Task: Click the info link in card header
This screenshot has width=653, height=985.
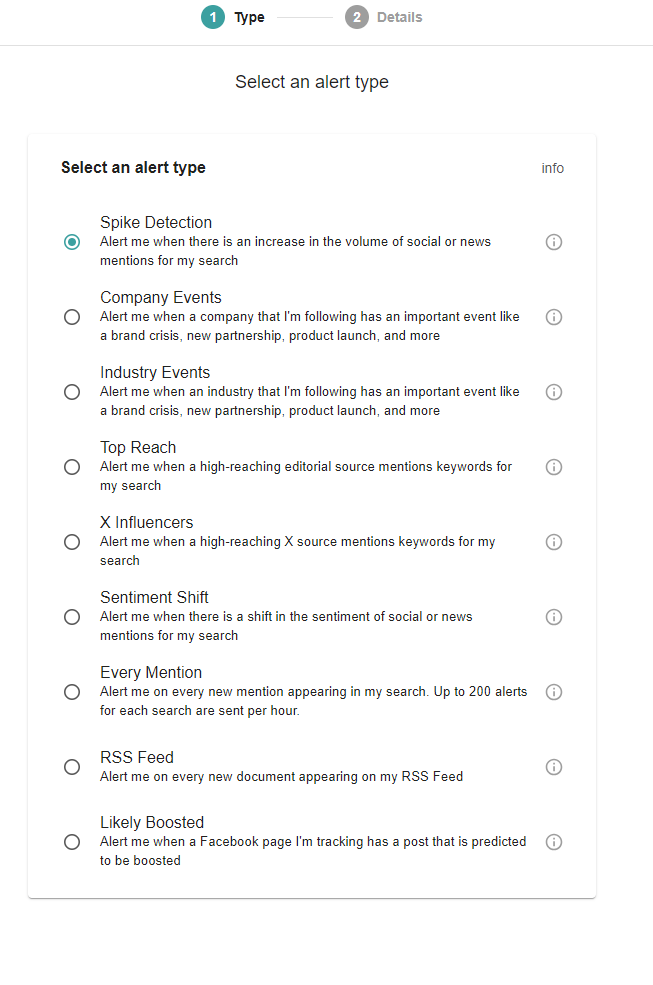Action: coord(552,168)
